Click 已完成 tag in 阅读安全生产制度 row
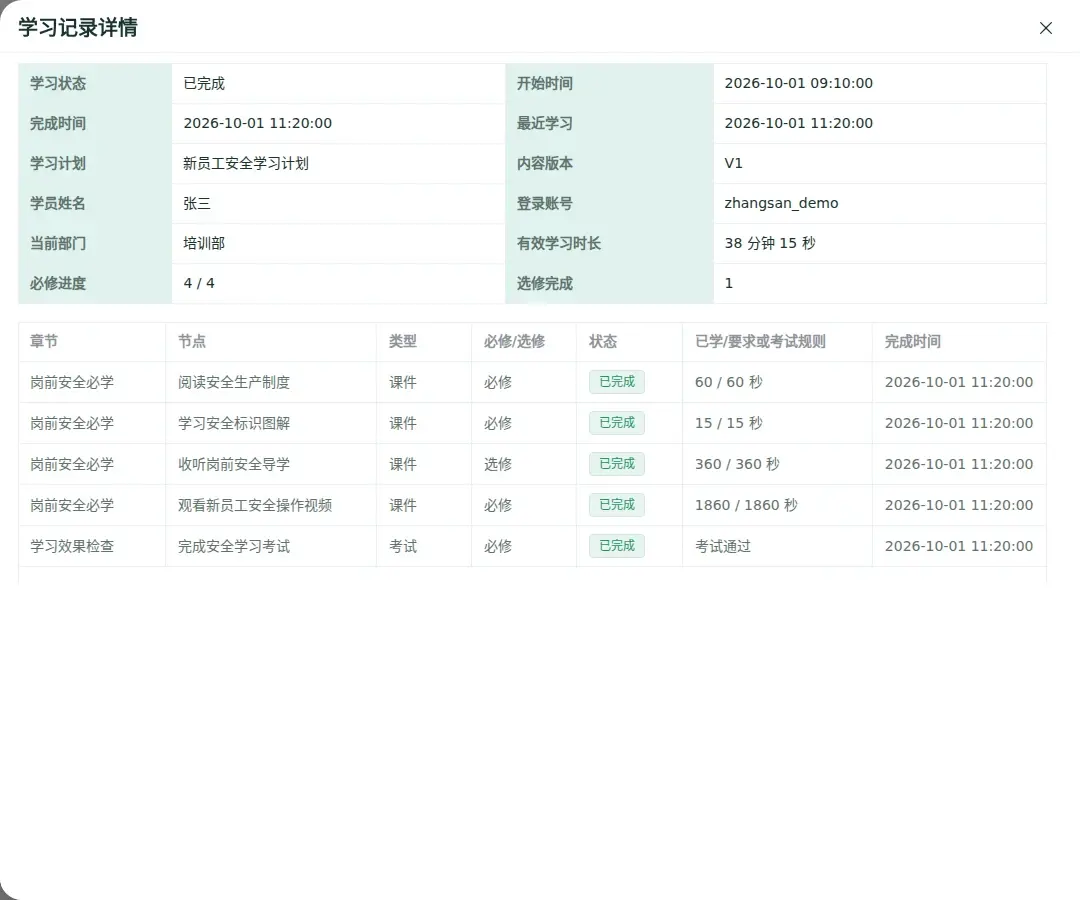1080x900 pixels. coord(617,381)
